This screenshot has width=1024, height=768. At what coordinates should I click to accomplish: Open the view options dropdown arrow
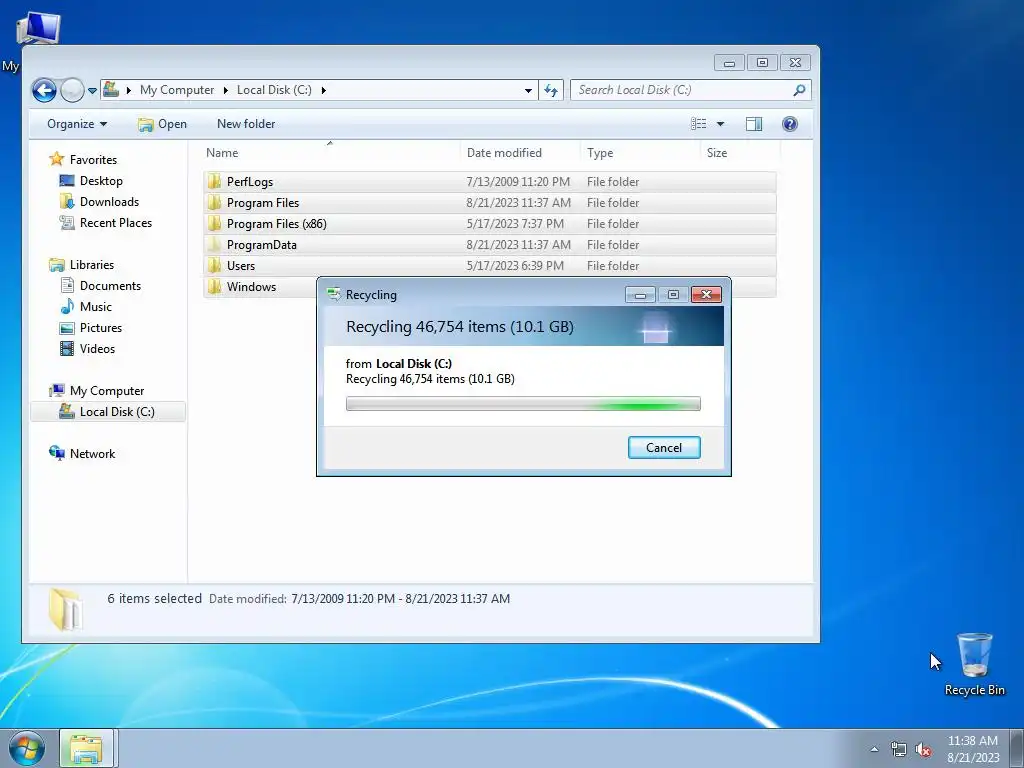[x=720, y=124]
